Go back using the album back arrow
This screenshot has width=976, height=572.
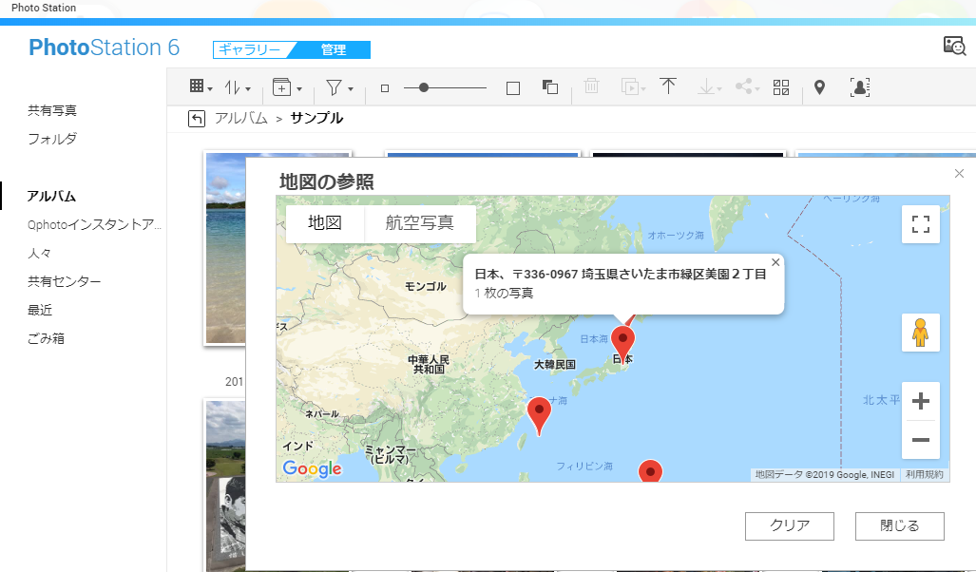(x=197, y=119)
